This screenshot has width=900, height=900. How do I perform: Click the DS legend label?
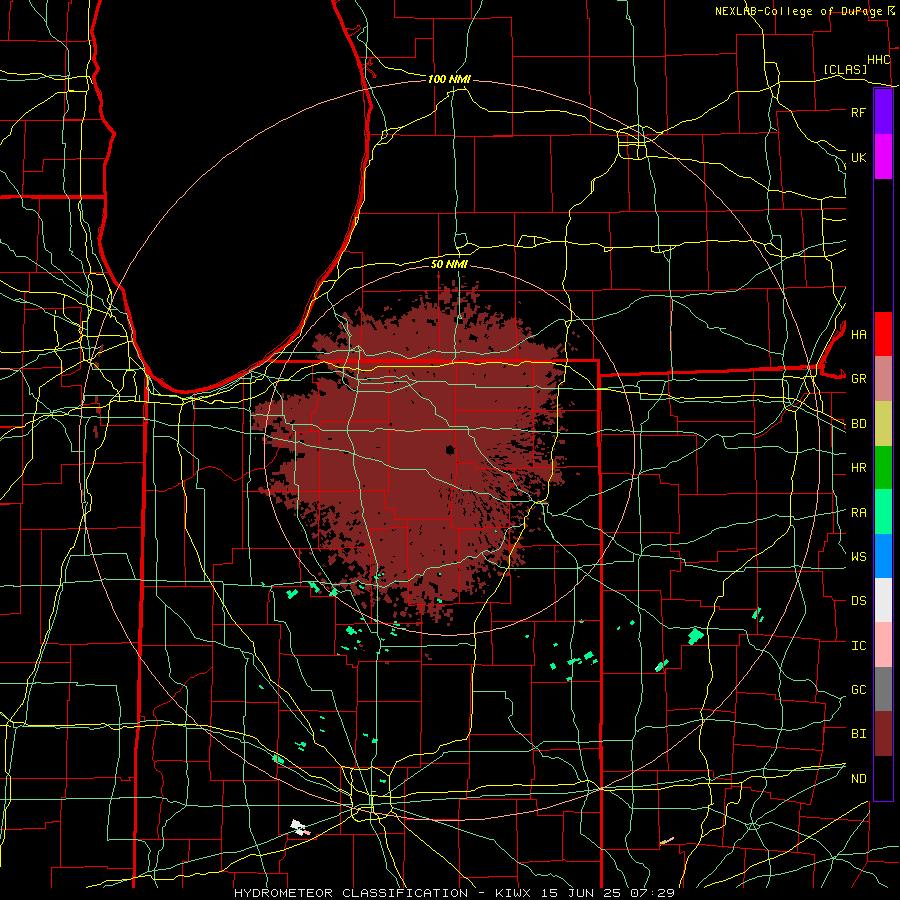(858, 601)
